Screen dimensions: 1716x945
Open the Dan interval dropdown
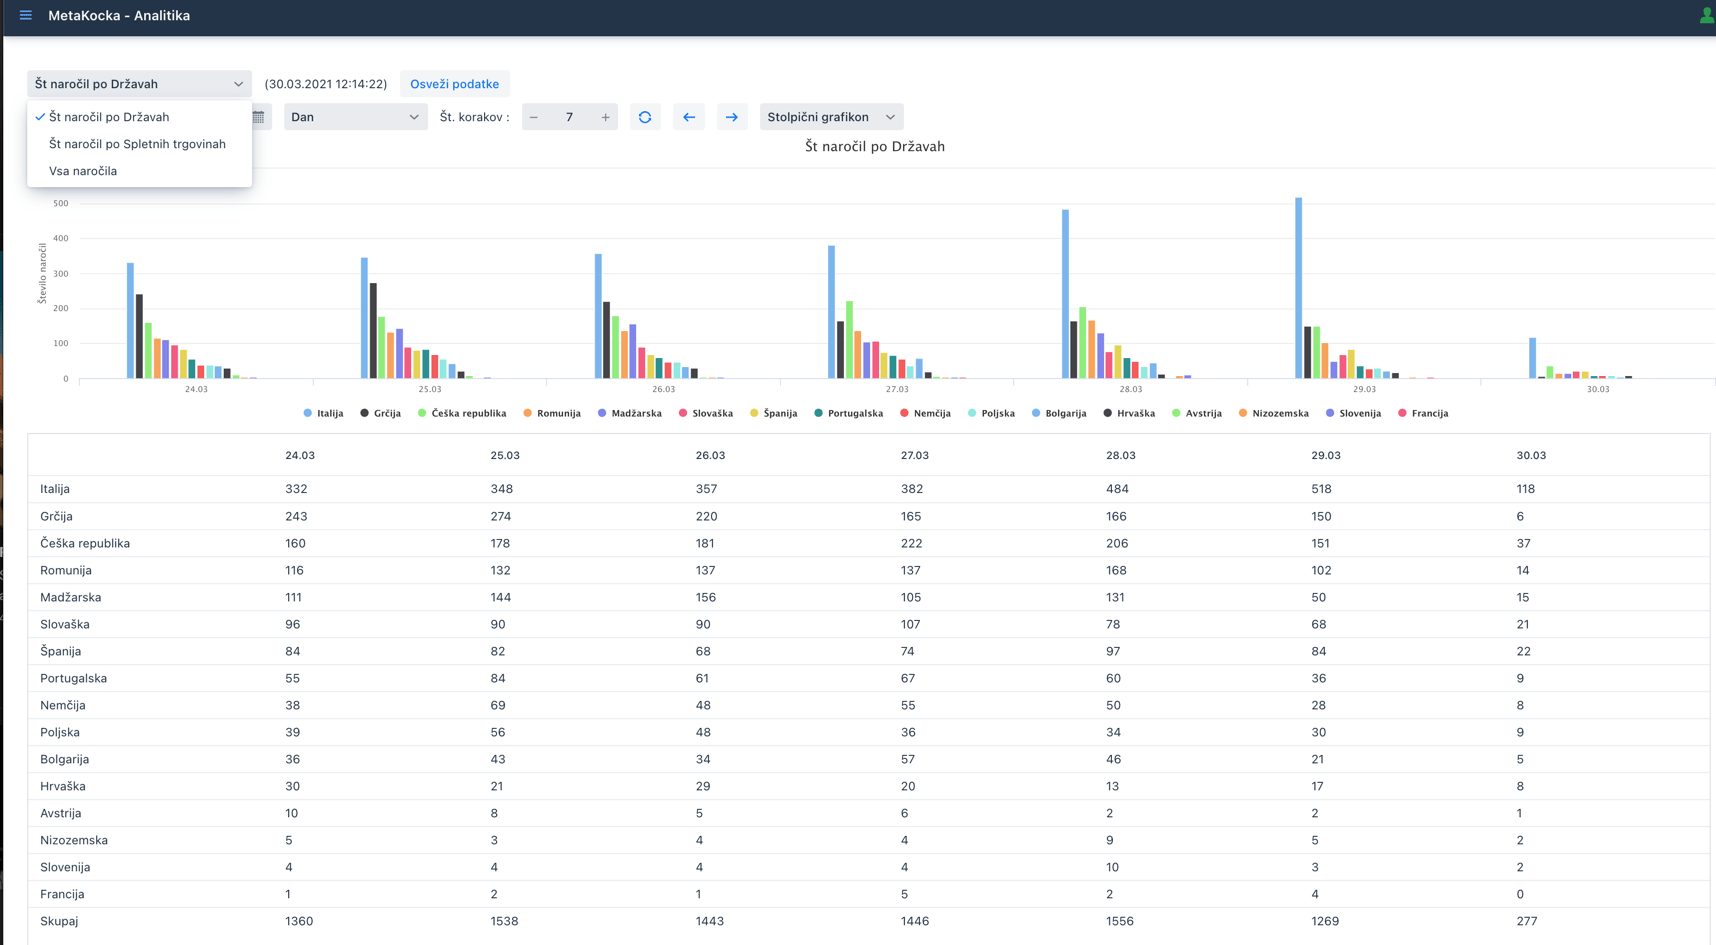tap(355, 117)
